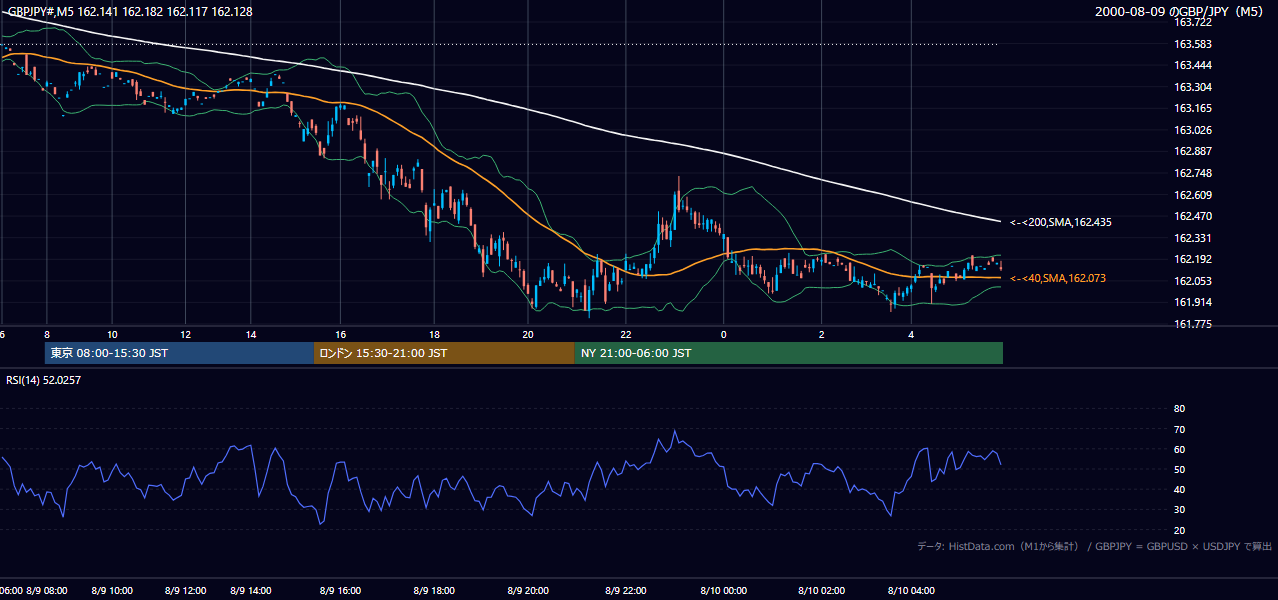
Task: Click the 162.331 price axis value
Action: point(1192,238)
